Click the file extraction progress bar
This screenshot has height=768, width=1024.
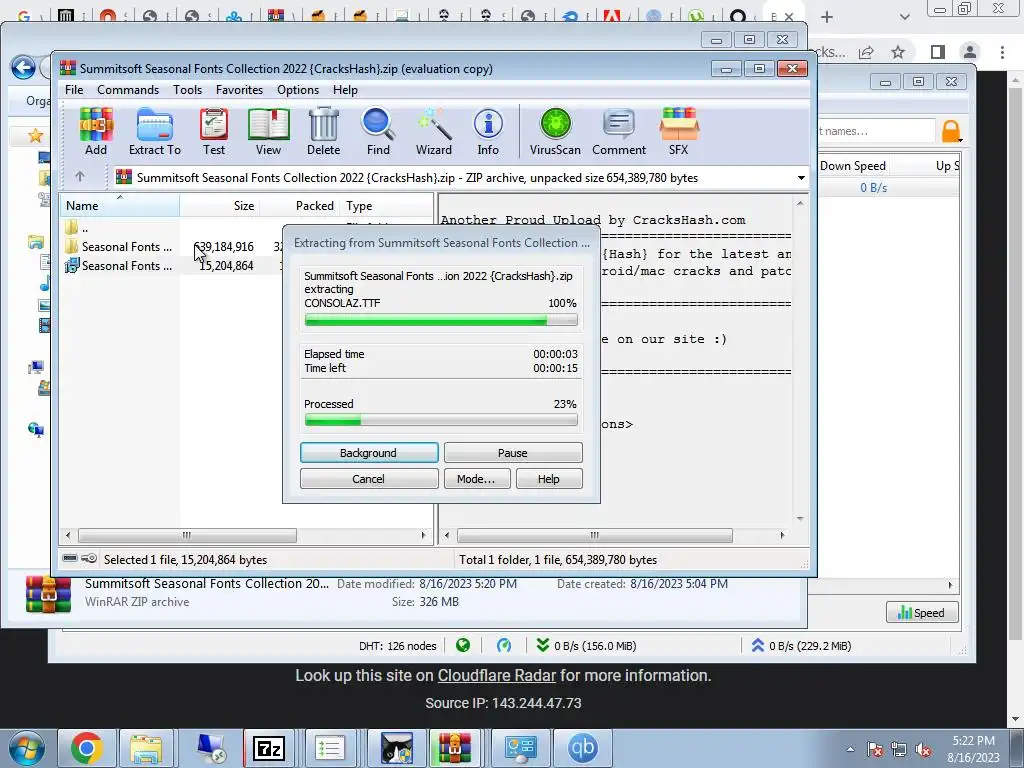point(441,320)
